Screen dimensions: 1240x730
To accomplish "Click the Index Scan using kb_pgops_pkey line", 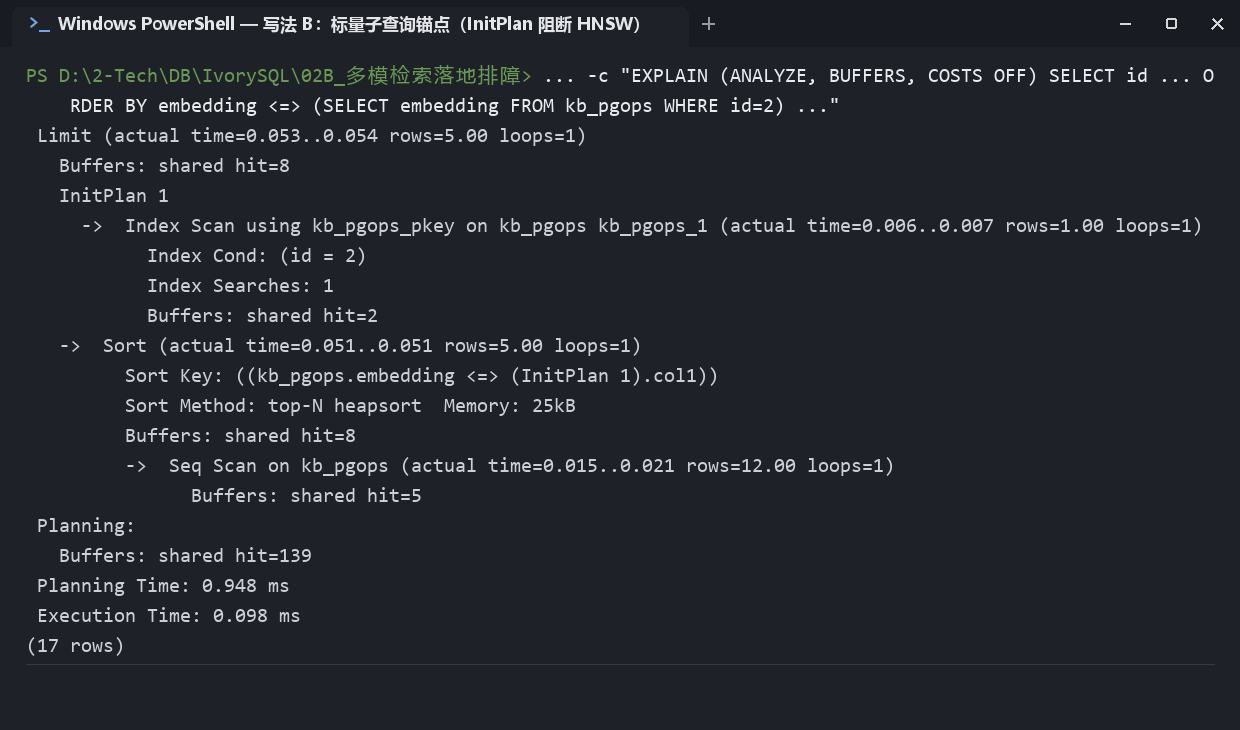I will [642, 226].
